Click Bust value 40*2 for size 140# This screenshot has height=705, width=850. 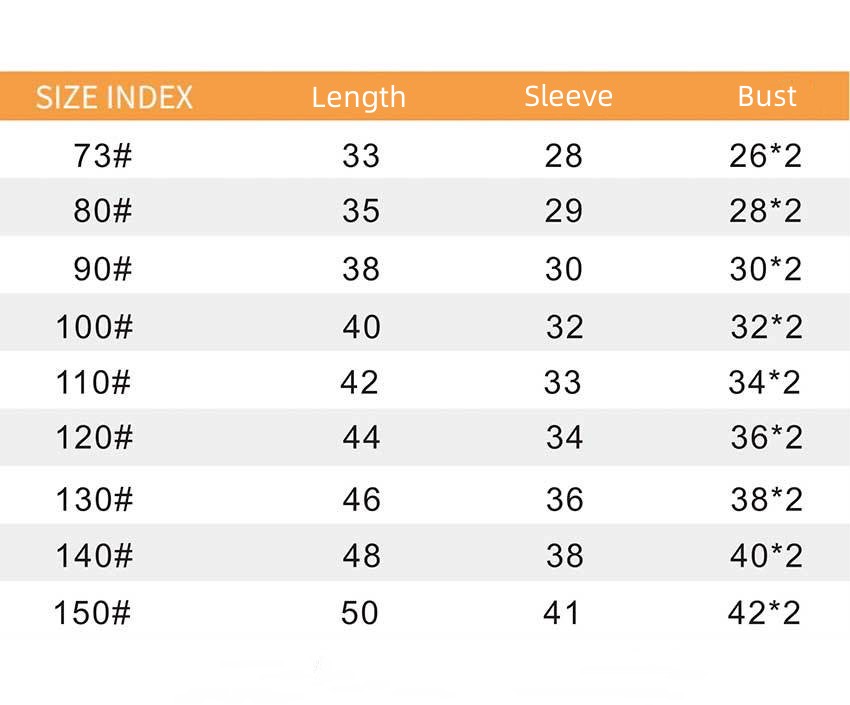(766, 555)
